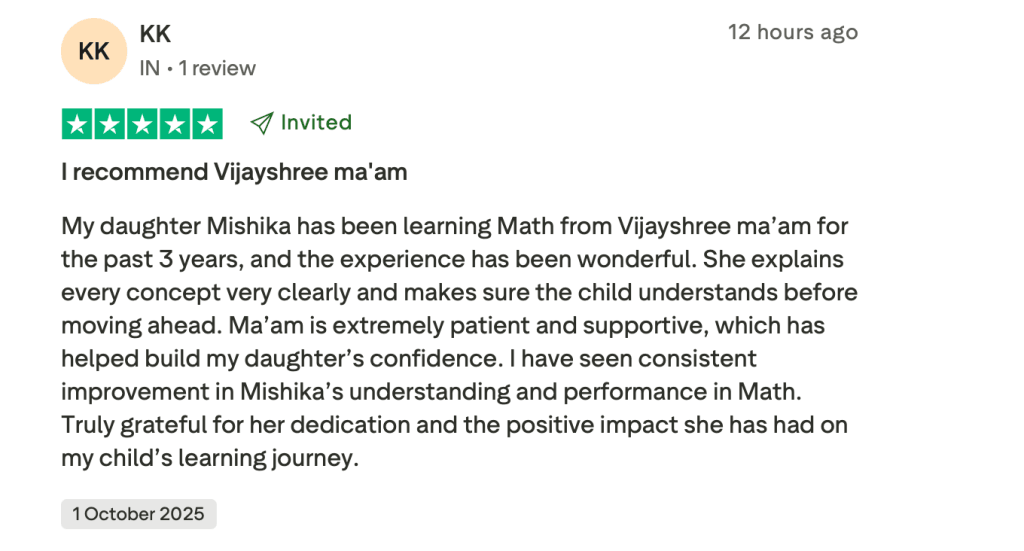The image size is (1024, 551).
Task: Click the line starting 'My daughter Mishika'
Action: (454, 226)
